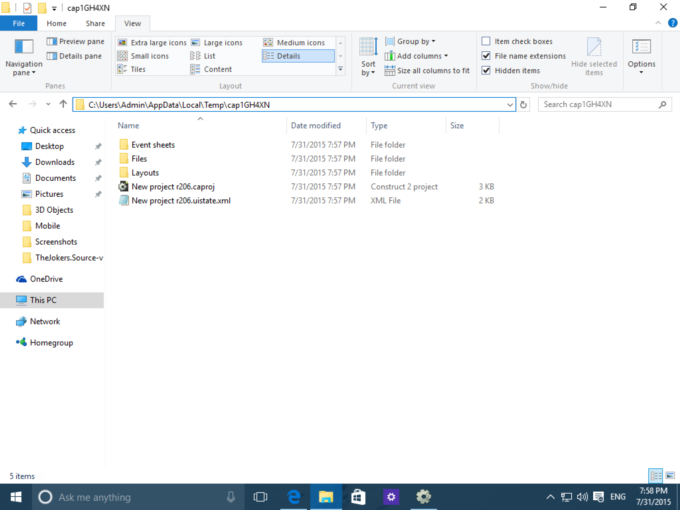
Task: Click the search magnifier icon
Action: (662, 105)
